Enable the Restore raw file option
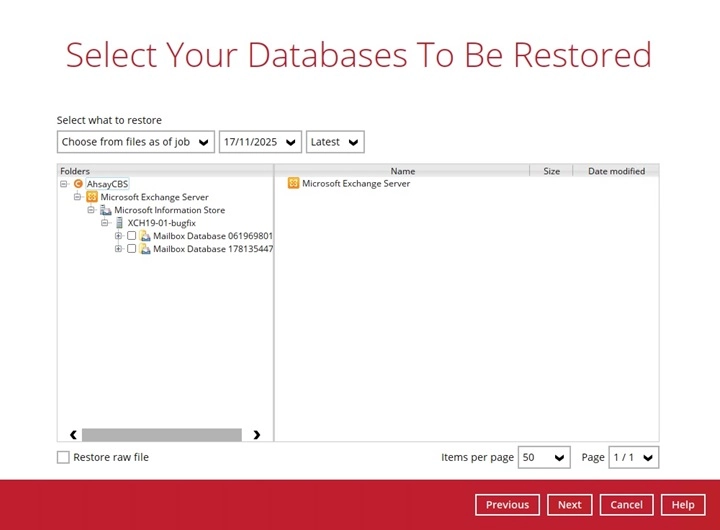 point(64,457)
